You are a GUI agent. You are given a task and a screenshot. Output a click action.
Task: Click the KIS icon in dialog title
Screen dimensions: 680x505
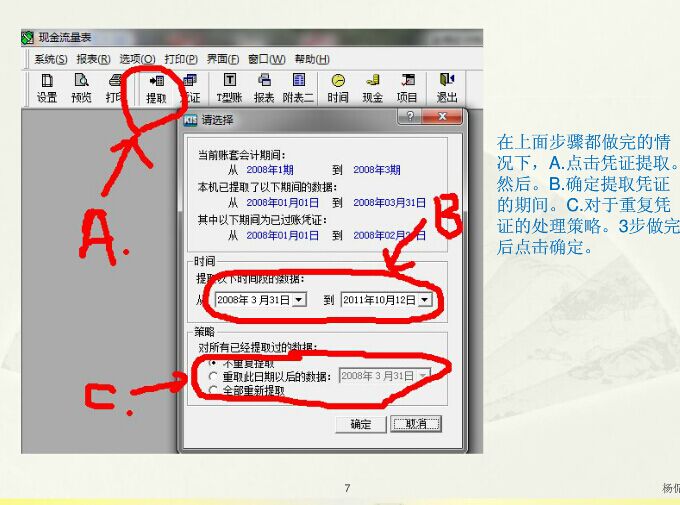[190, 120]
